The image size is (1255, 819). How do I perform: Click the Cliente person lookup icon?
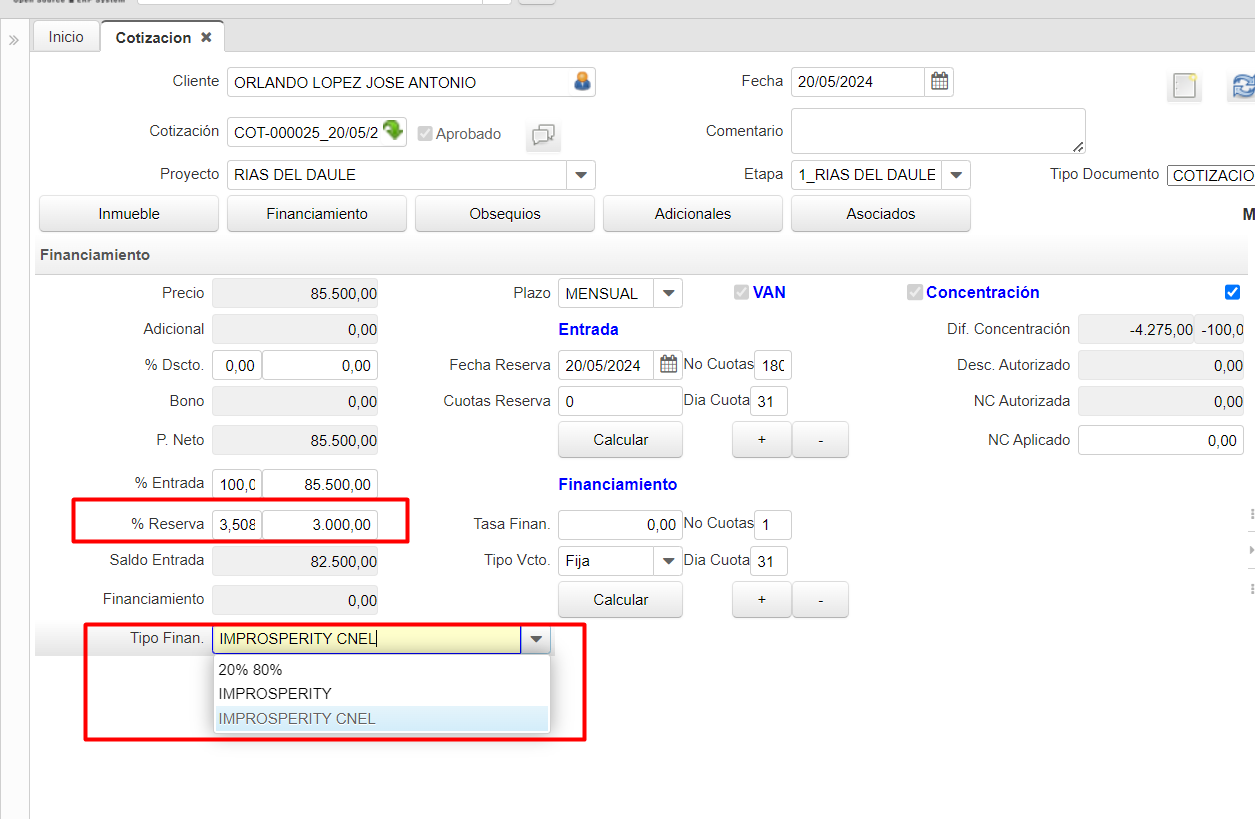582,82
